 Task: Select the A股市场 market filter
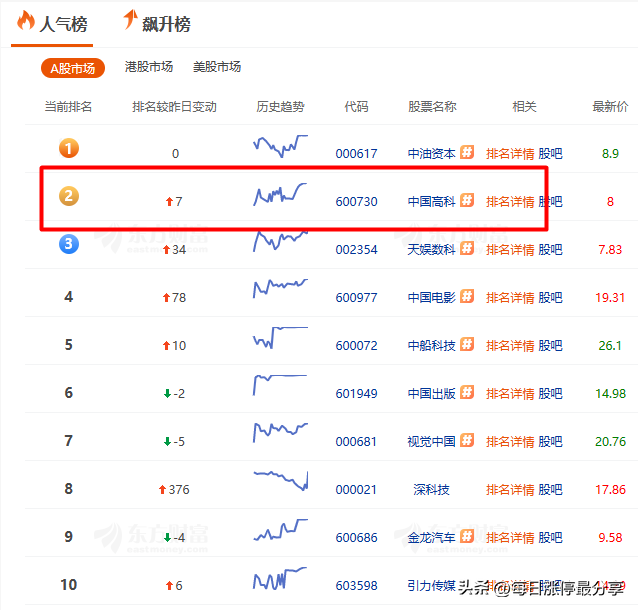pyautogui.click(x=72, y=68)
